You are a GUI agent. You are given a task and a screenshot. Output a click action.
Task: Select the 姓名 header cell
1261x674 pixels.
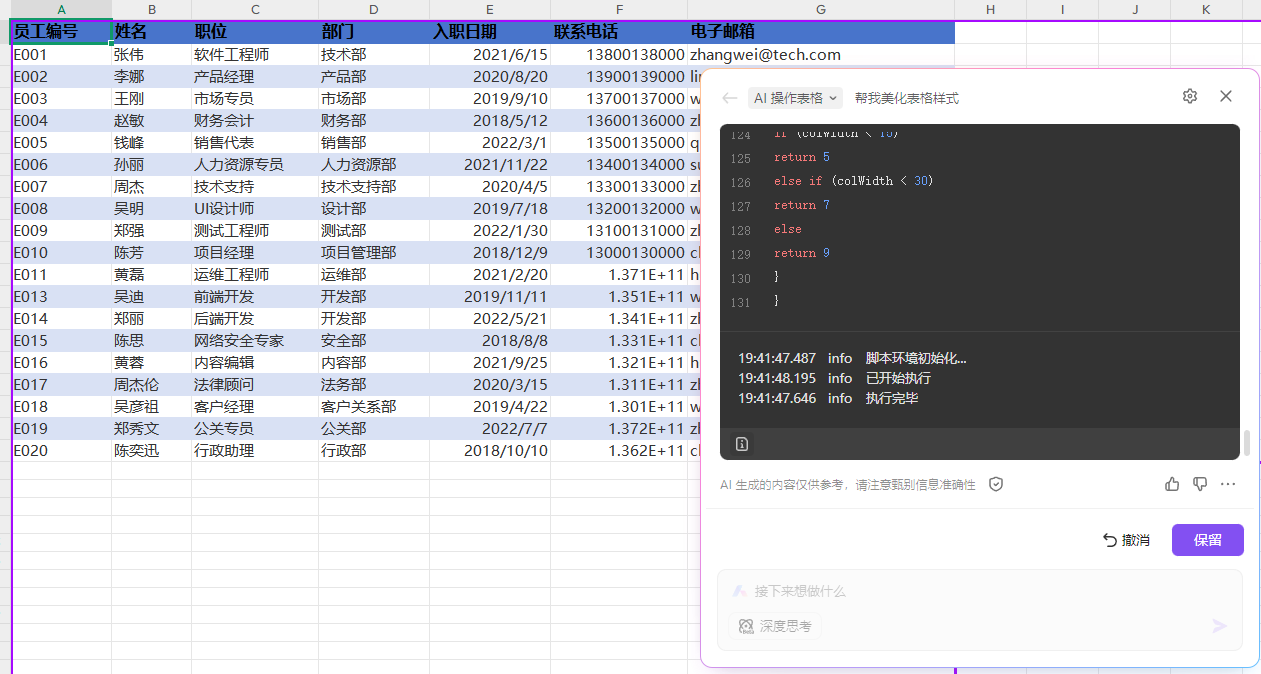pos(152,32)
